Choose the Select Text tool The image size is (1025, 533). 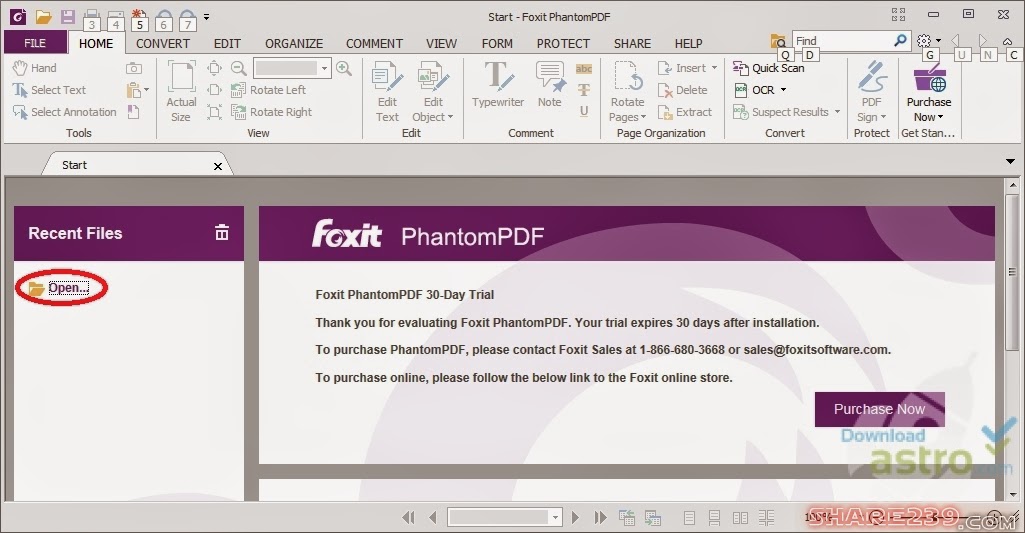50,90
